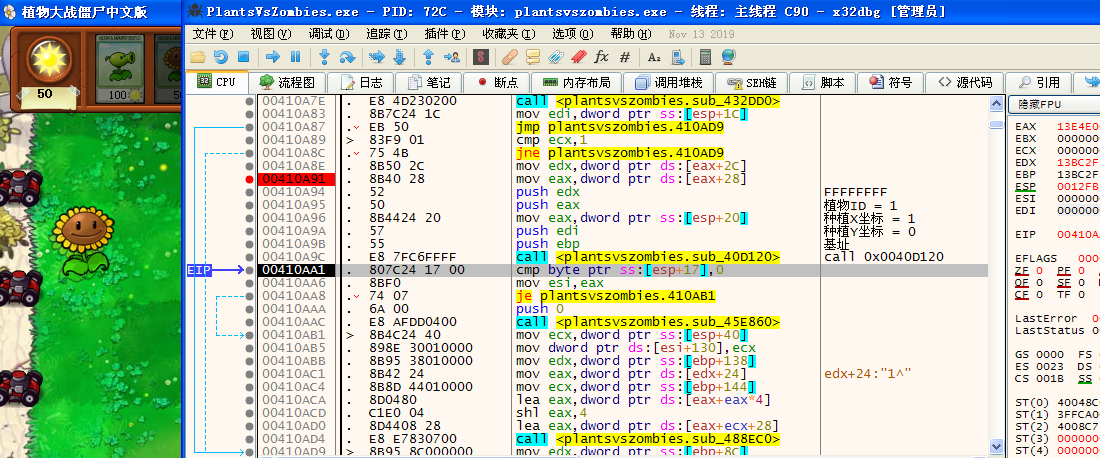
Task: Toggle breakpoint dot at address 00410AC4
Action: click(250, 386)
